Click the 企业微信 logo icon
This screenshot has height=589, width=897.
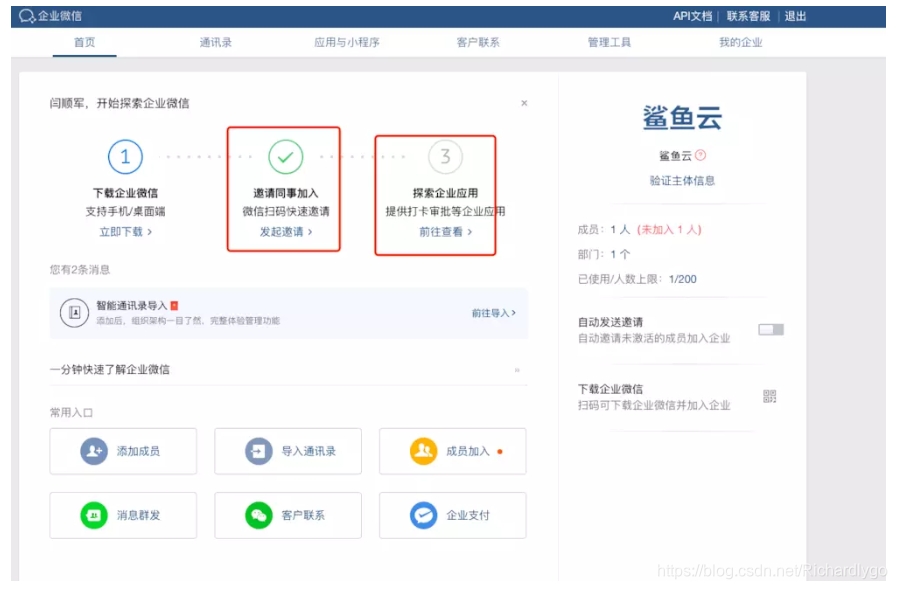tap(27, 16)
